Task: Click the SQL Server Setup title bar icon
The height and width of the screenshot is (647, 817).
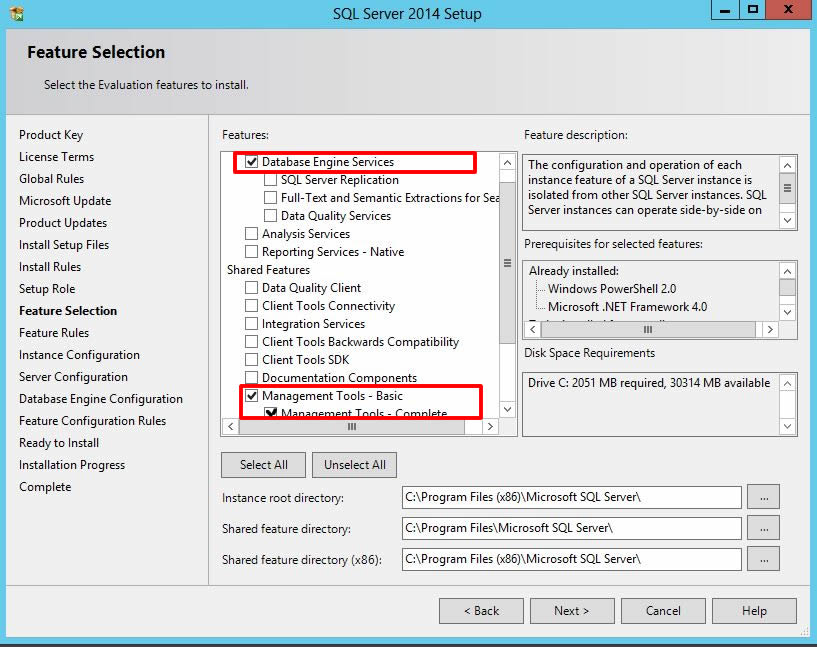Action: coord(16,13)
